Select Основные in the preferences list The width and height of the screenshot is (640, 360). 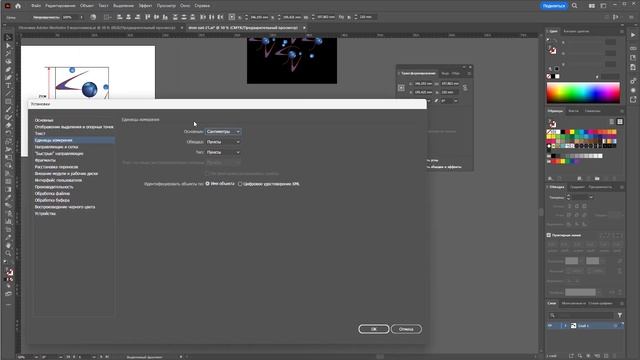(44, 120)
